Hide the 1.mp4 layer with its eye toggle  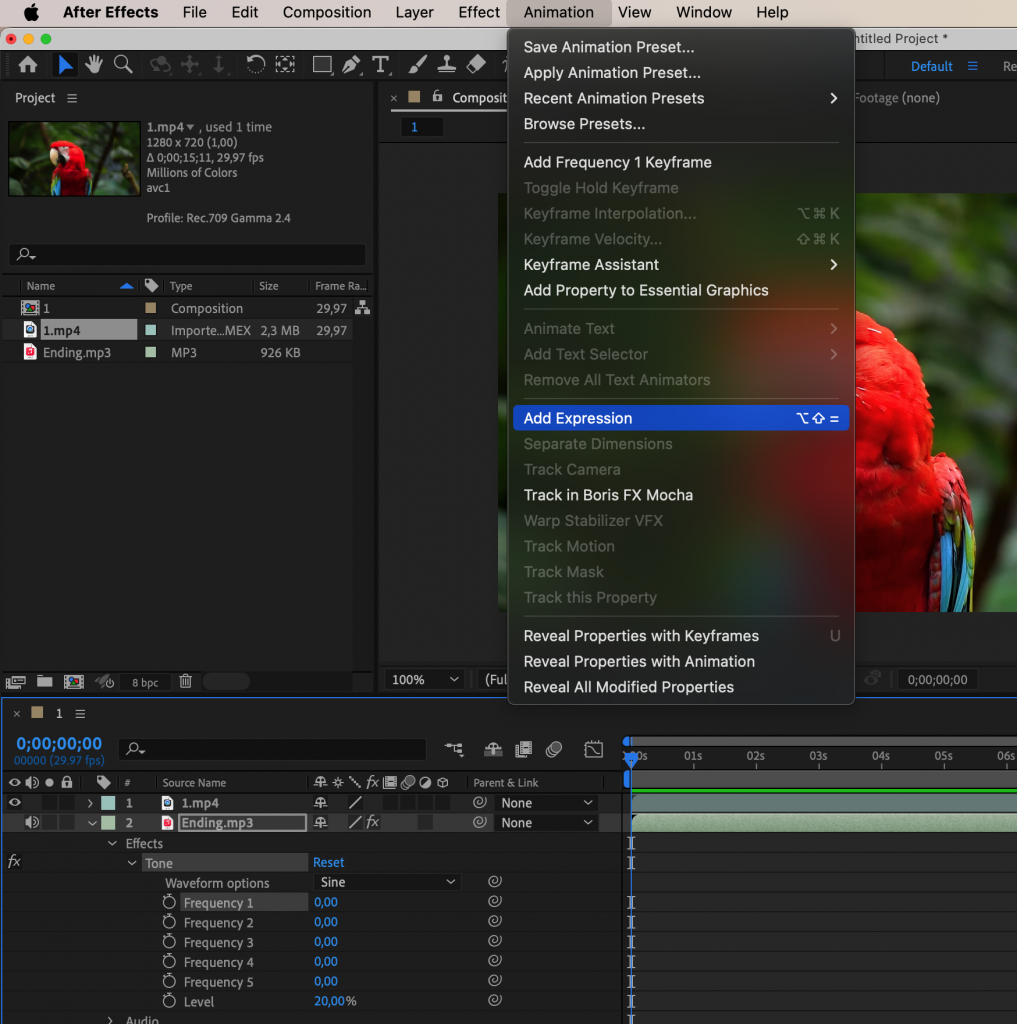point(13,802)
